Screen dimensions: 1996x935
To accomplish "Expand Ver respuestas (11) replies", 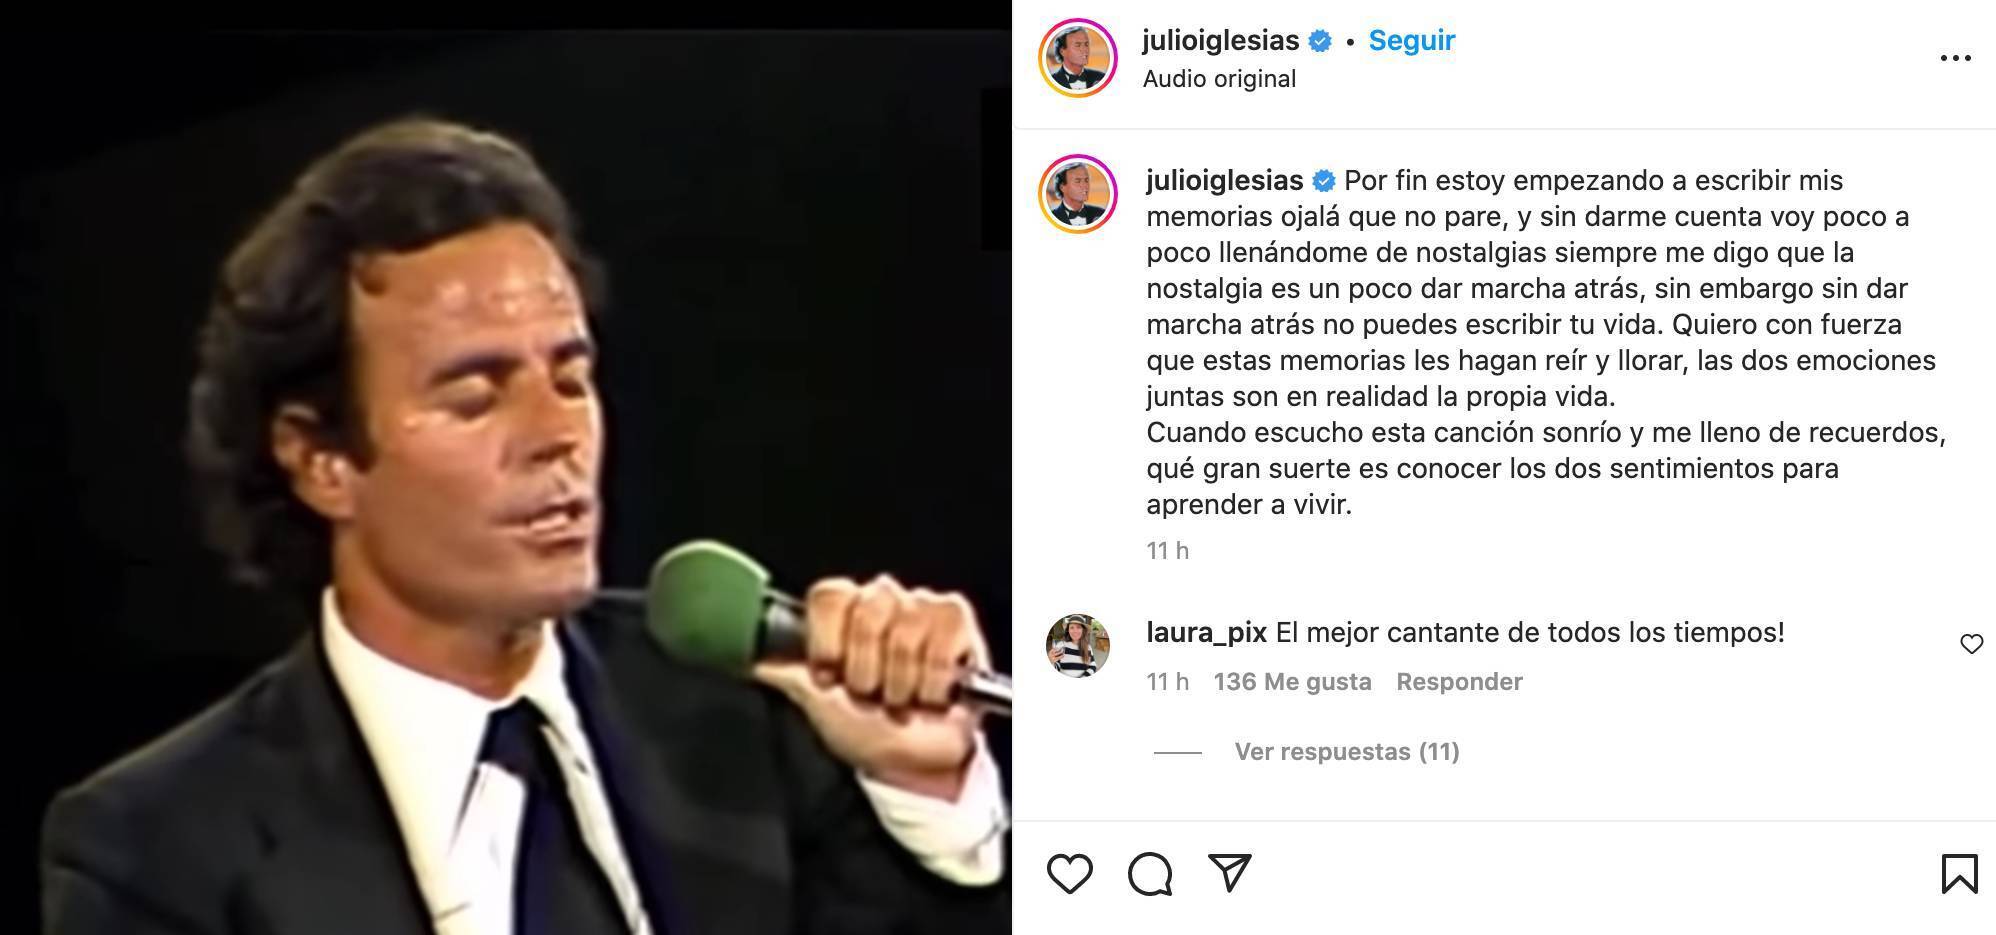I will pos(1347,752).
